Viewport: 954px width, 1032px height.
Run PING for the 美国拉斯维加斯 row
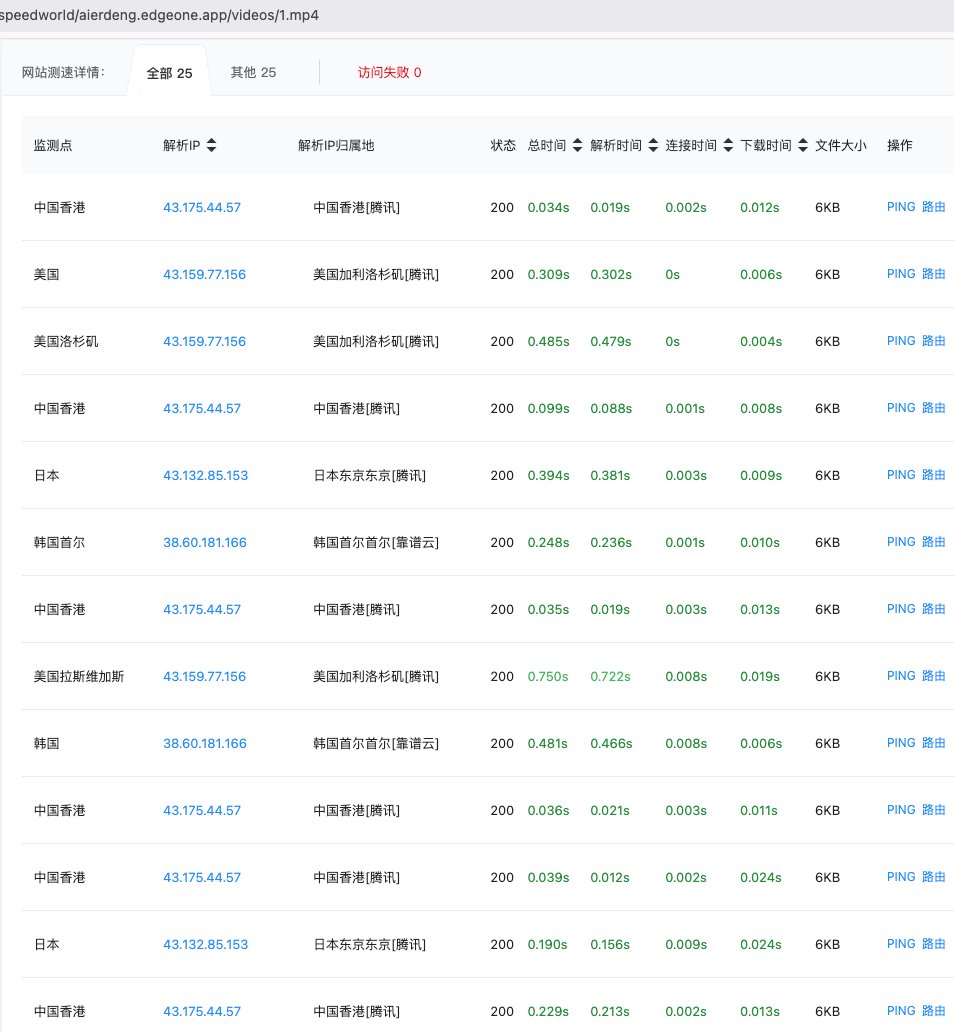point(901,676)
